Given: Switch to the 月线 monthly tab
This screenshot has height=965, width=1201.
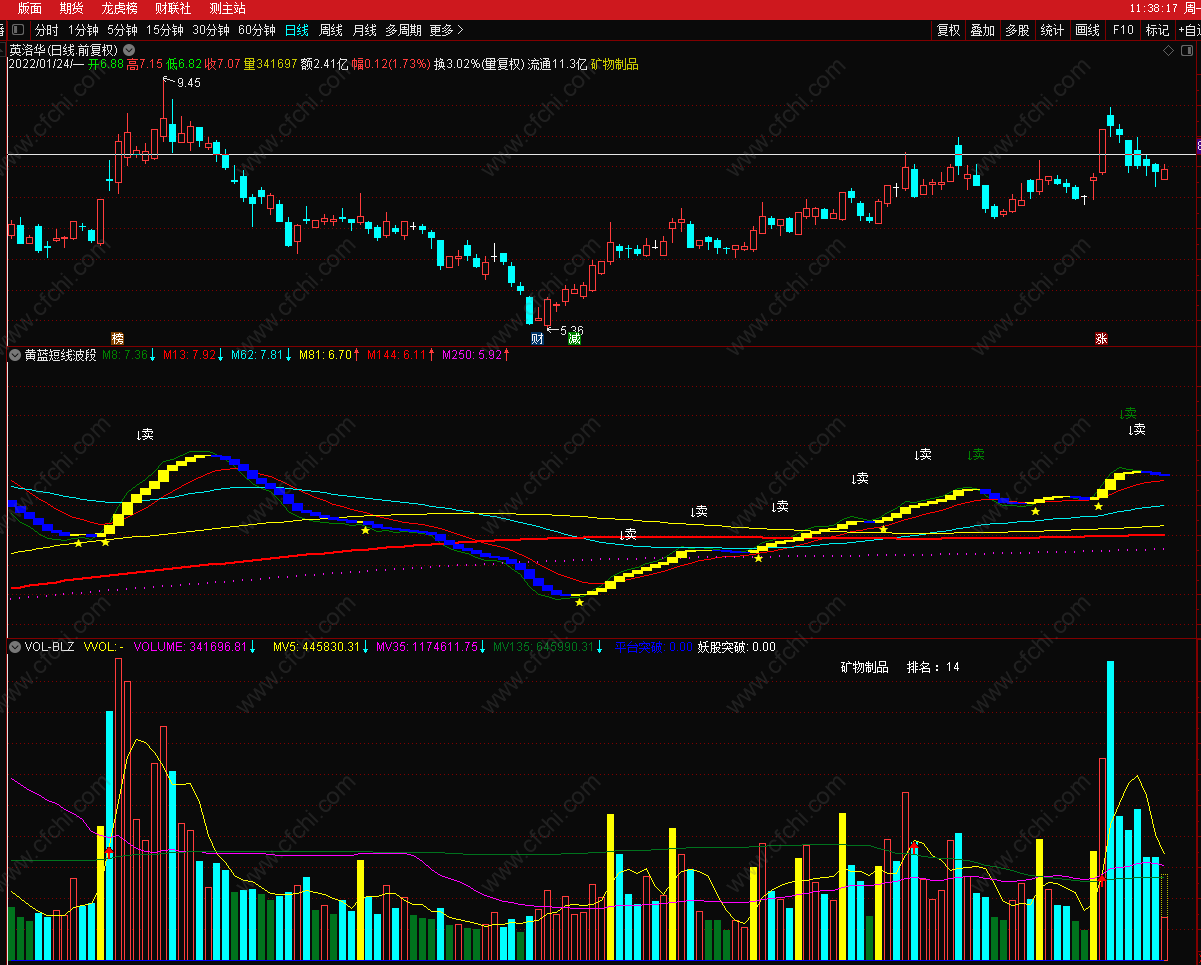Looking at the screenshot, I should point(365,30).
